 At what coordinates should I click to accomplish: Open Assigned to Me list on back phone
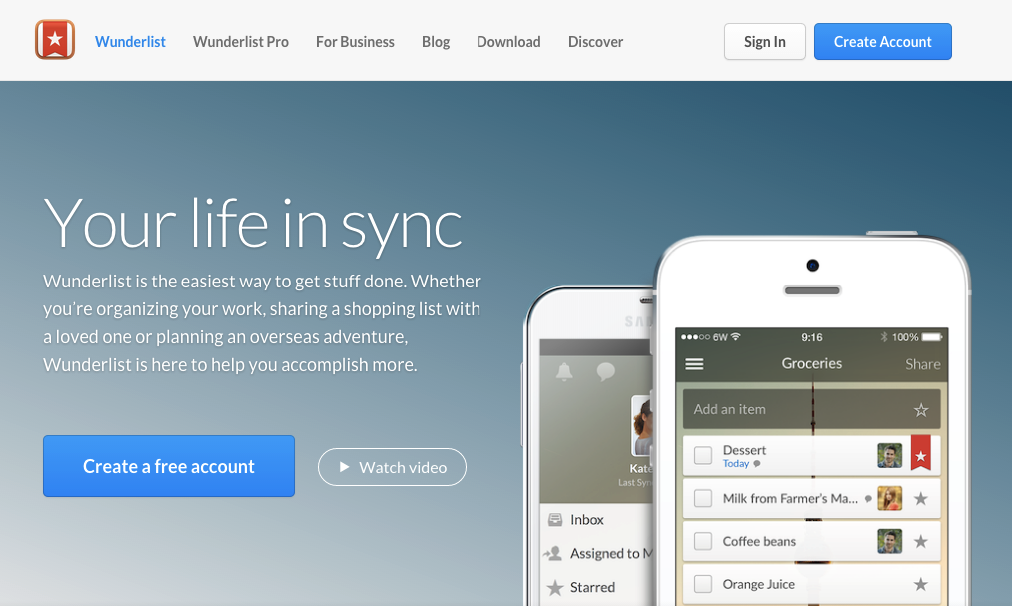point(596,553)
